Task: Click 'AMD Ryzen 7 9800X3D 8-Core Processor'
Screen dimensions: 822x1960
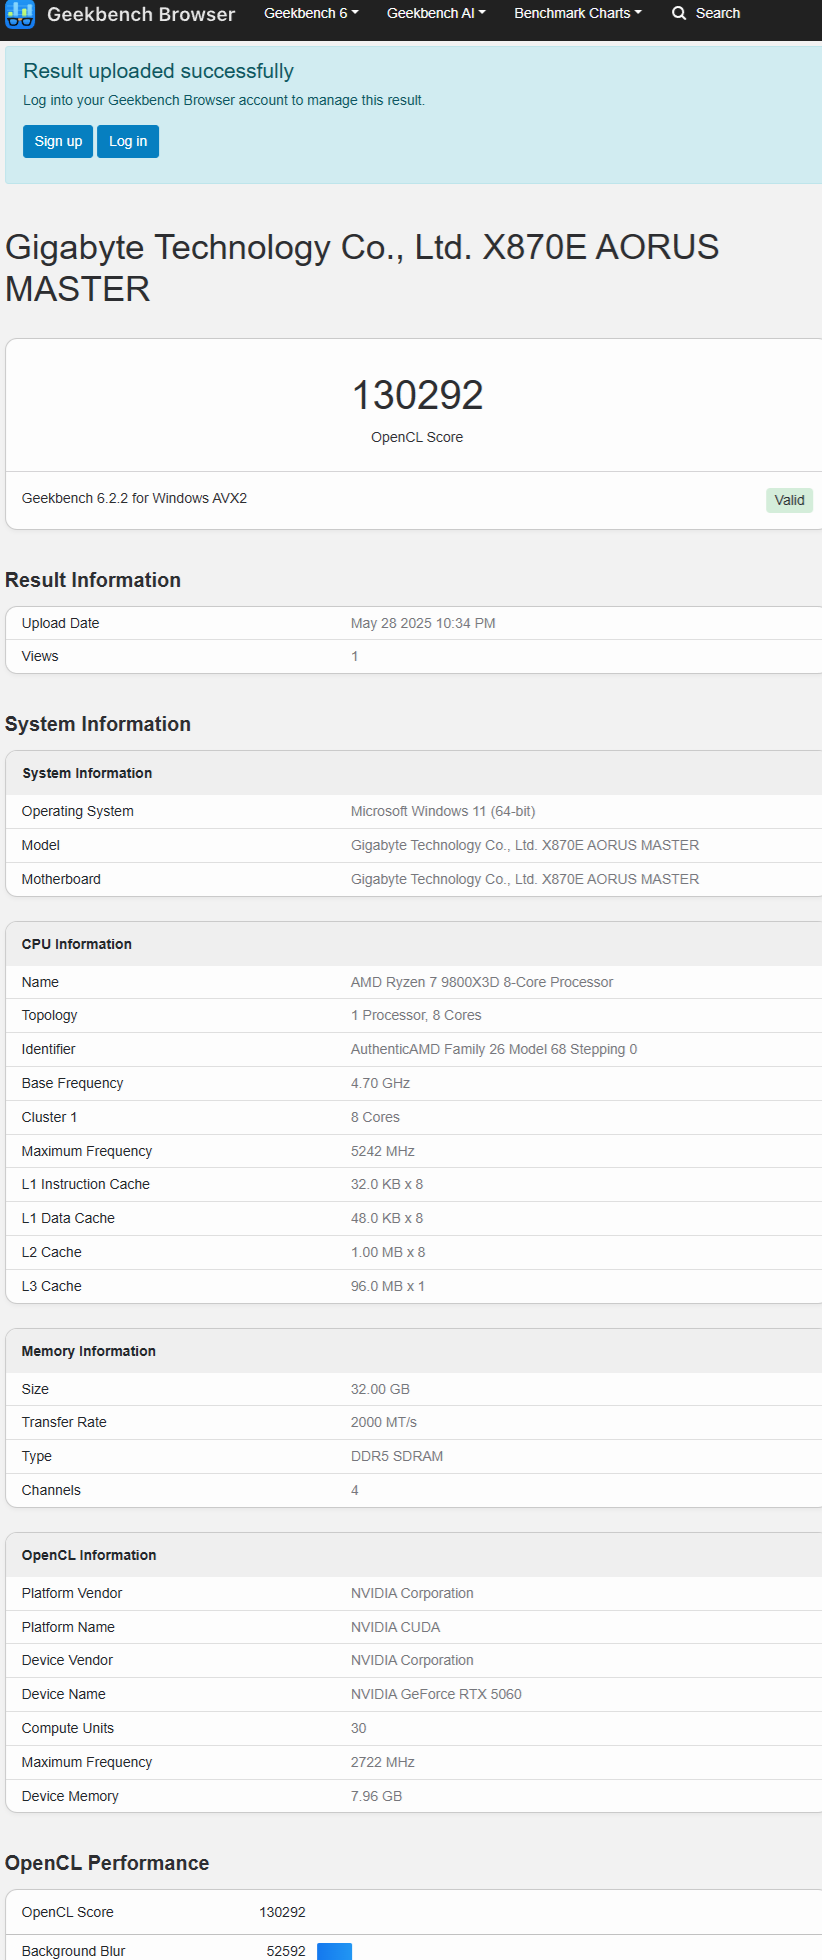Action: 482,982
